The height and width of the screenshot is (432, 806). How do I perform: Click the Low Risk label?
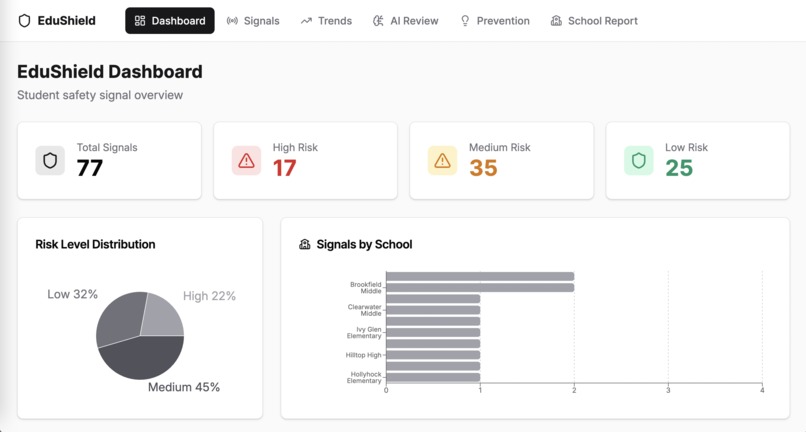point(686,148)
